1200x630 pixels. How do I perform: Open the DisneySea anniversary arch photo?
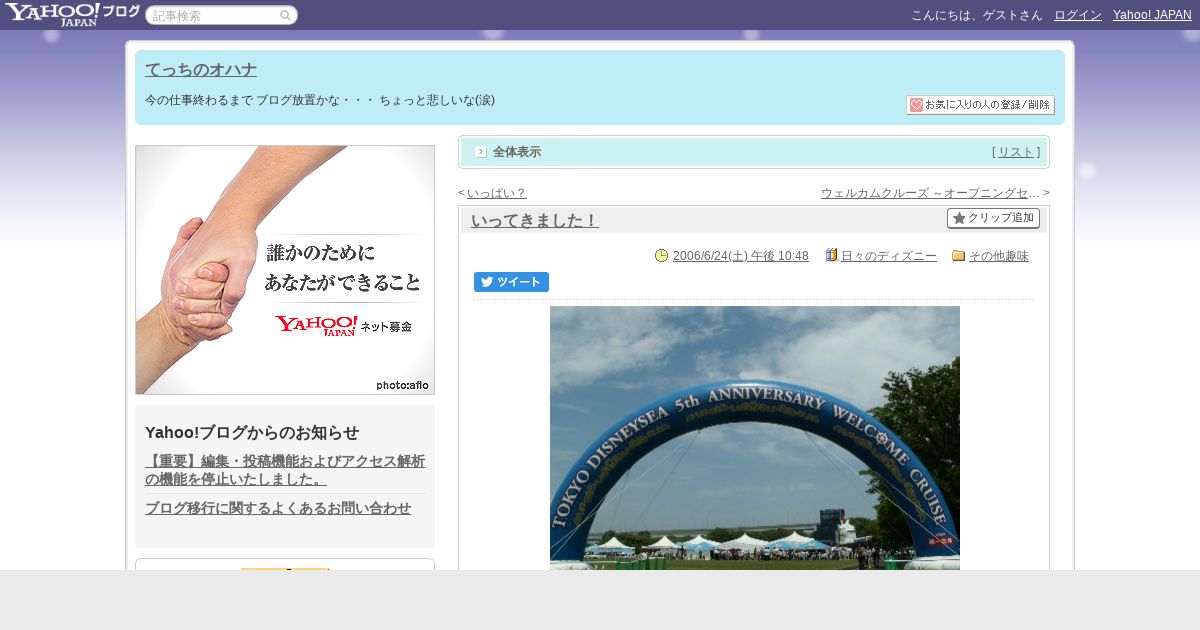pos(755,438)
